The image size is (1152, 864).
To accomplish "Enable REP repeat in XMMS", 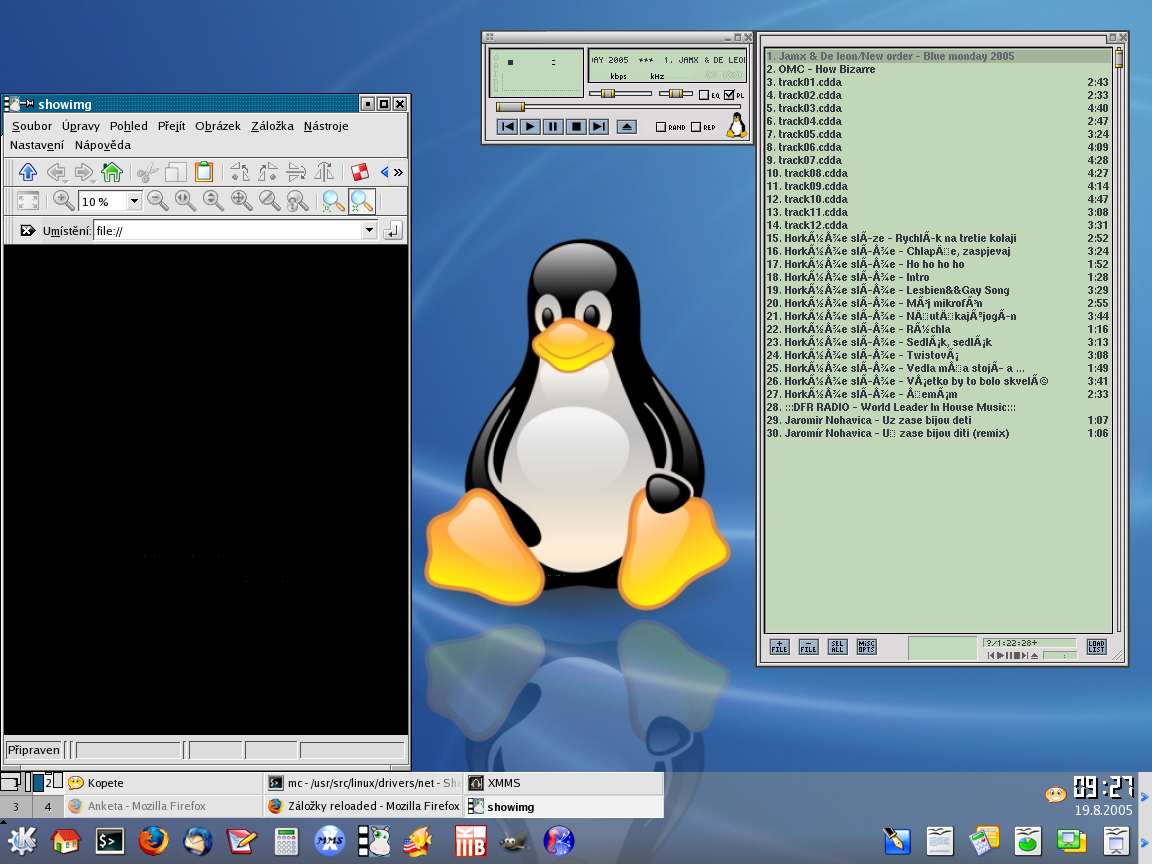I will click(x=696, y=127).
